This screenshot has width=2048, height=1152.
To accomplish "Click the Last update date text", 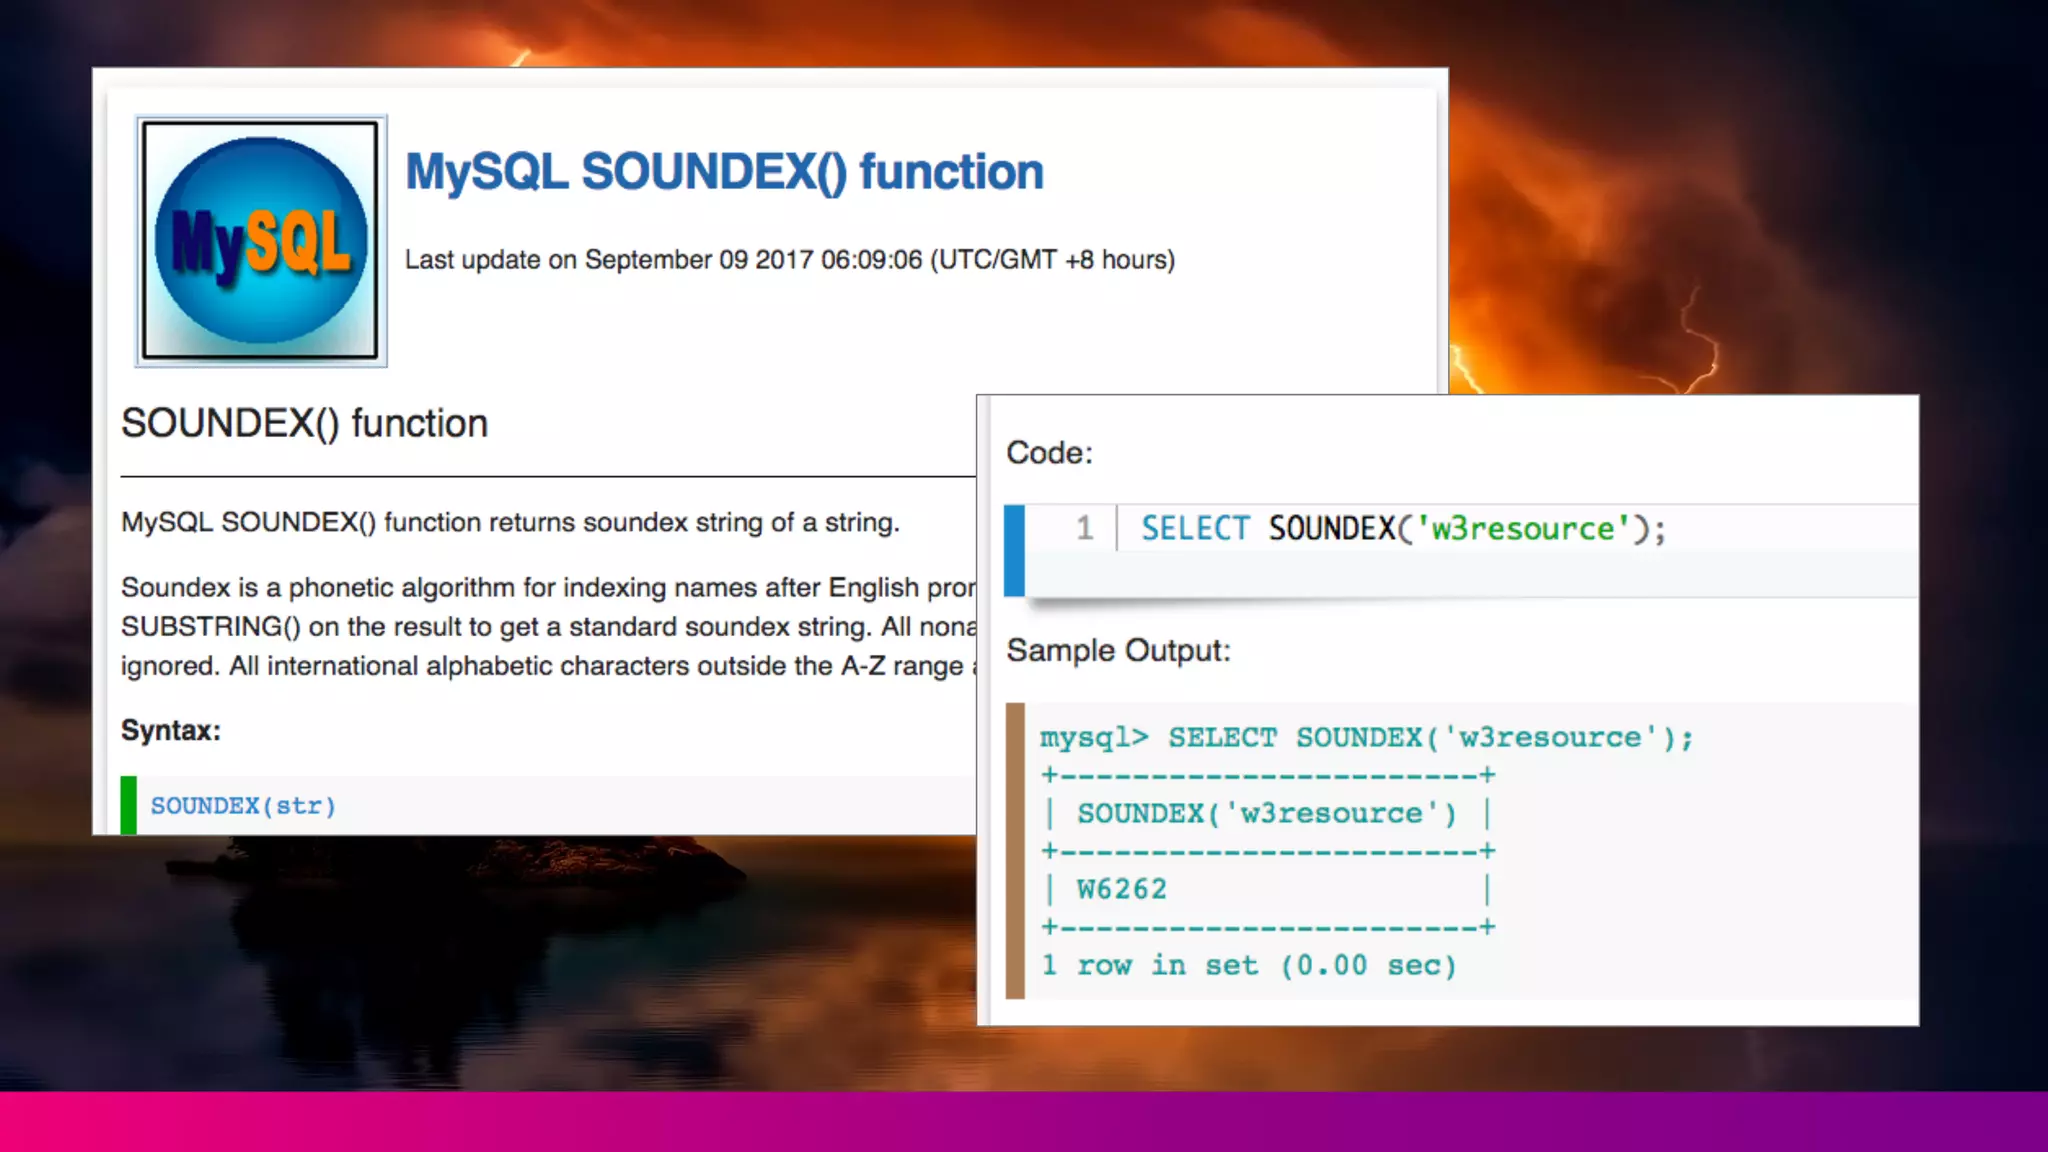I will pos(789,260).
